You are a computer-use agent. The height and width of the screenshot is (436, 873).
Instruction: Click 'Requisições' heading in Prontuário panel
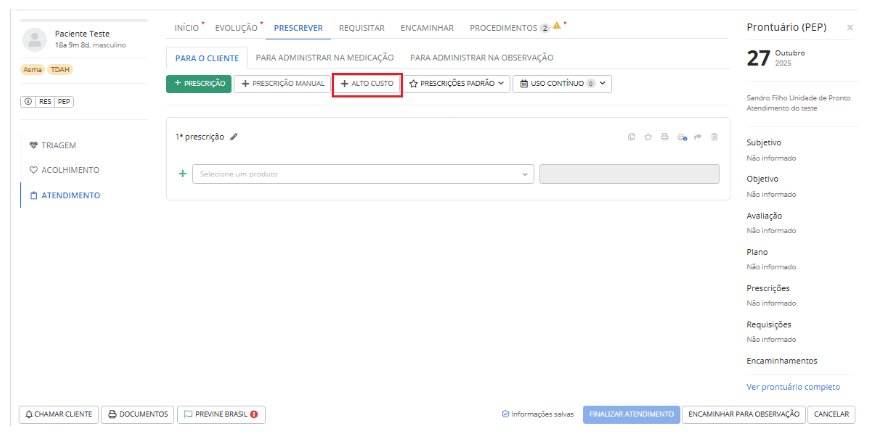pos(769,324)
